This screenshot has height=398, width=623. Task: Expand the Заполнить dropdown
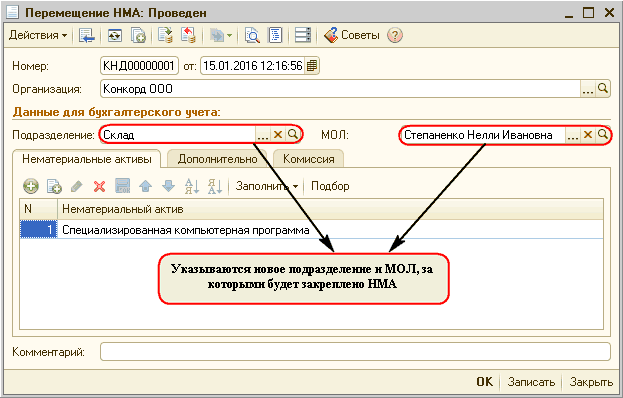267,186
